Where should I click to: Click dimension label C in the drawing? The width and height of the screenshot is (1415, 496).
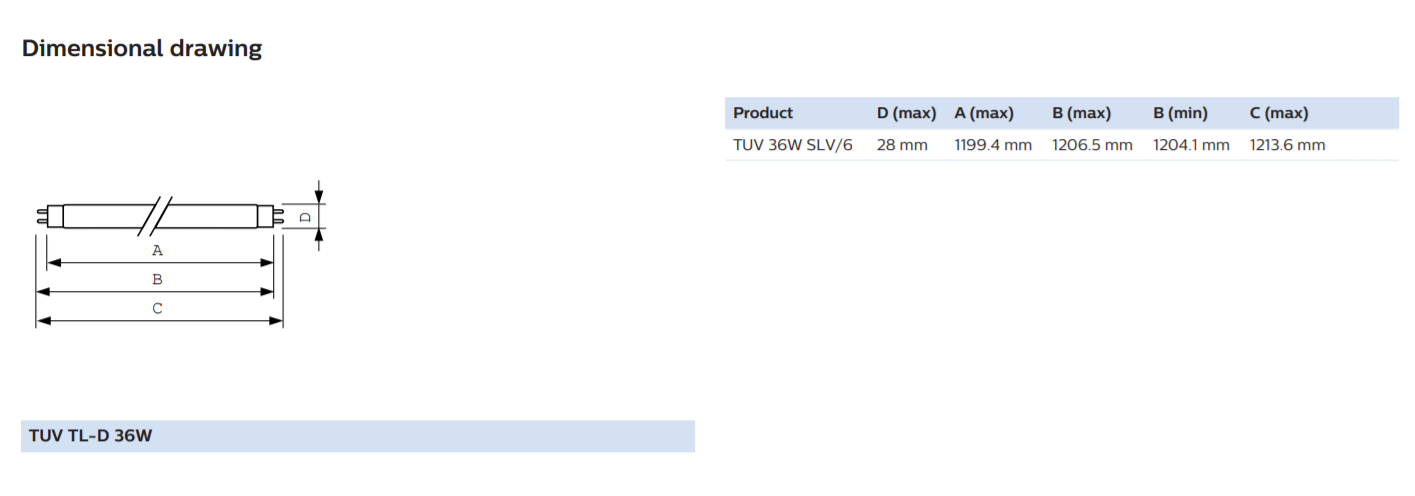pyautogui.click(x=157, y=309)
